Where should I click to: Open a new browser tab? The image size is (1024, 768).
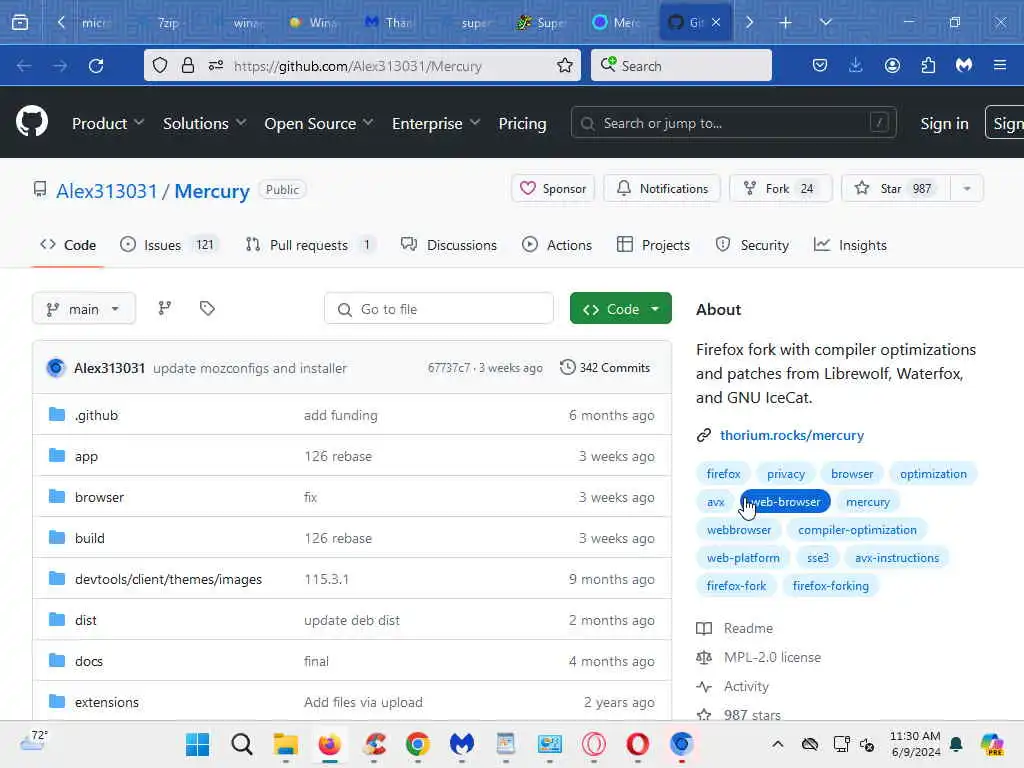click(x=786, y=22)
